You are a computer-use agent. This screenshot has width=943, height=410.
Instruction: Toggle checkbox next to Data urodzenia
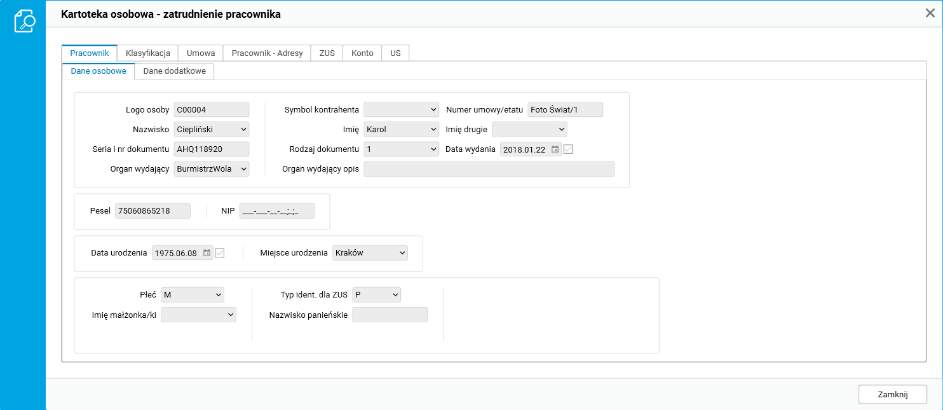point(220,253)
